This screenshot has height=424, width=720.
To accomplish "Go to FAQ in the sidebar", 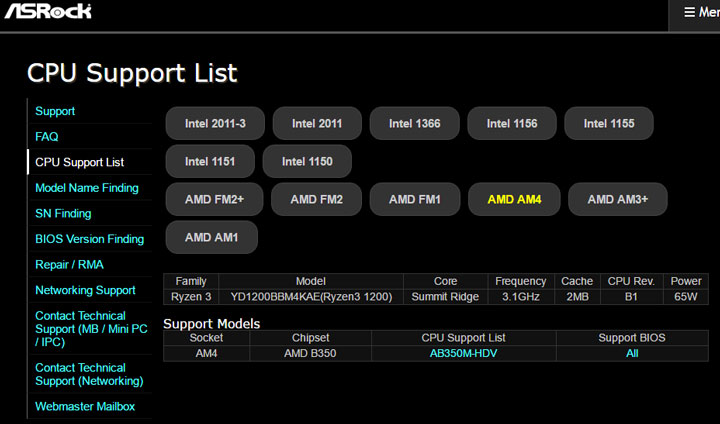I will tap(47, 136).
